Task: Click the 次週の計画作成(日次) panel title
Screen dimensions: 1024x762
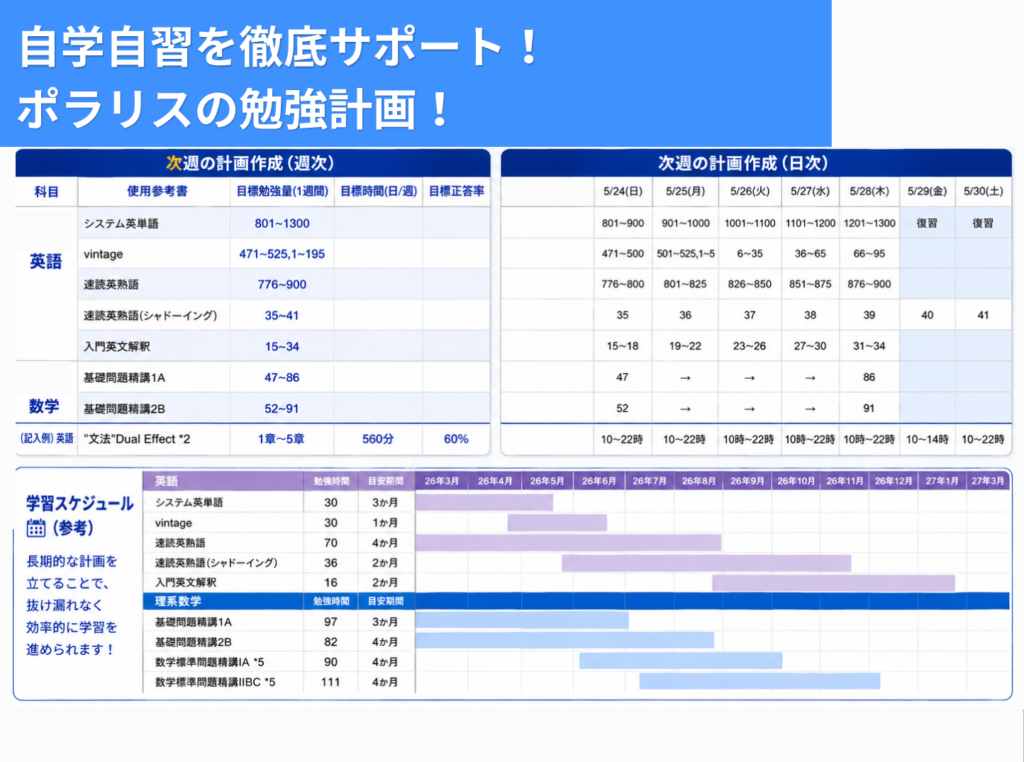Action: click(756, 163)
